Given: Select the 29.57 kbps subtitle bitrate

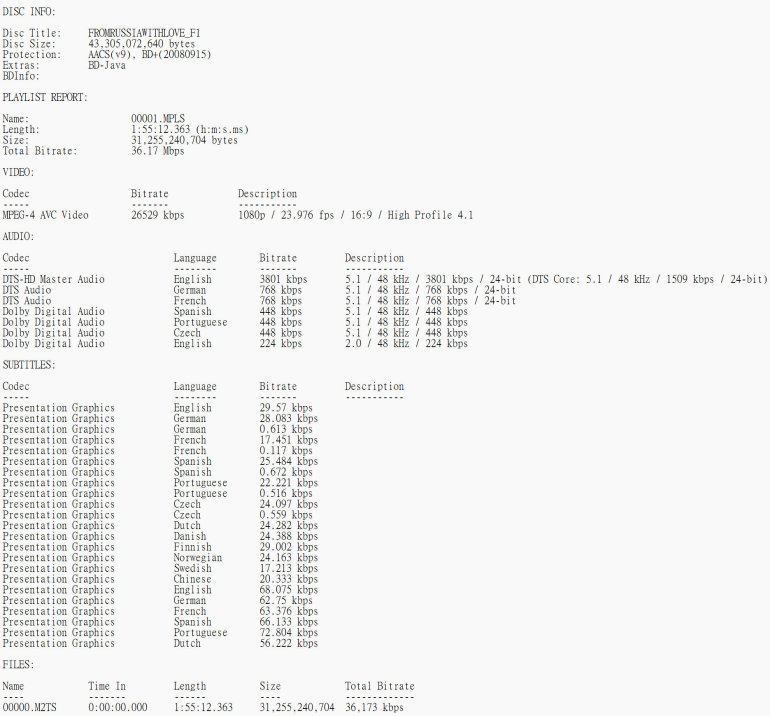Looking at the screenshot, I should [x=286, y=408].
